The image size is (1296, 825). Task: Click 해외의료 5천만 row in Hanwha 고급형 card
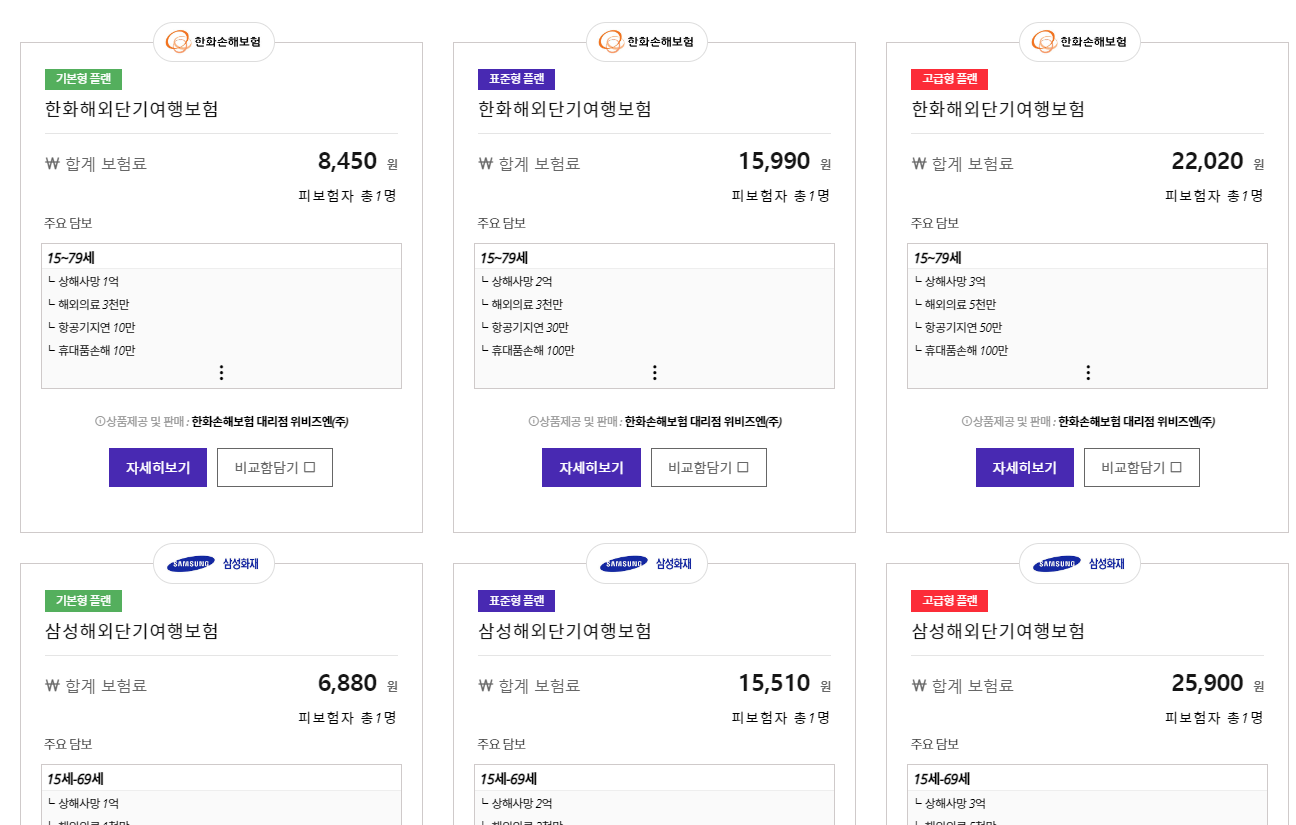[955, 305]
